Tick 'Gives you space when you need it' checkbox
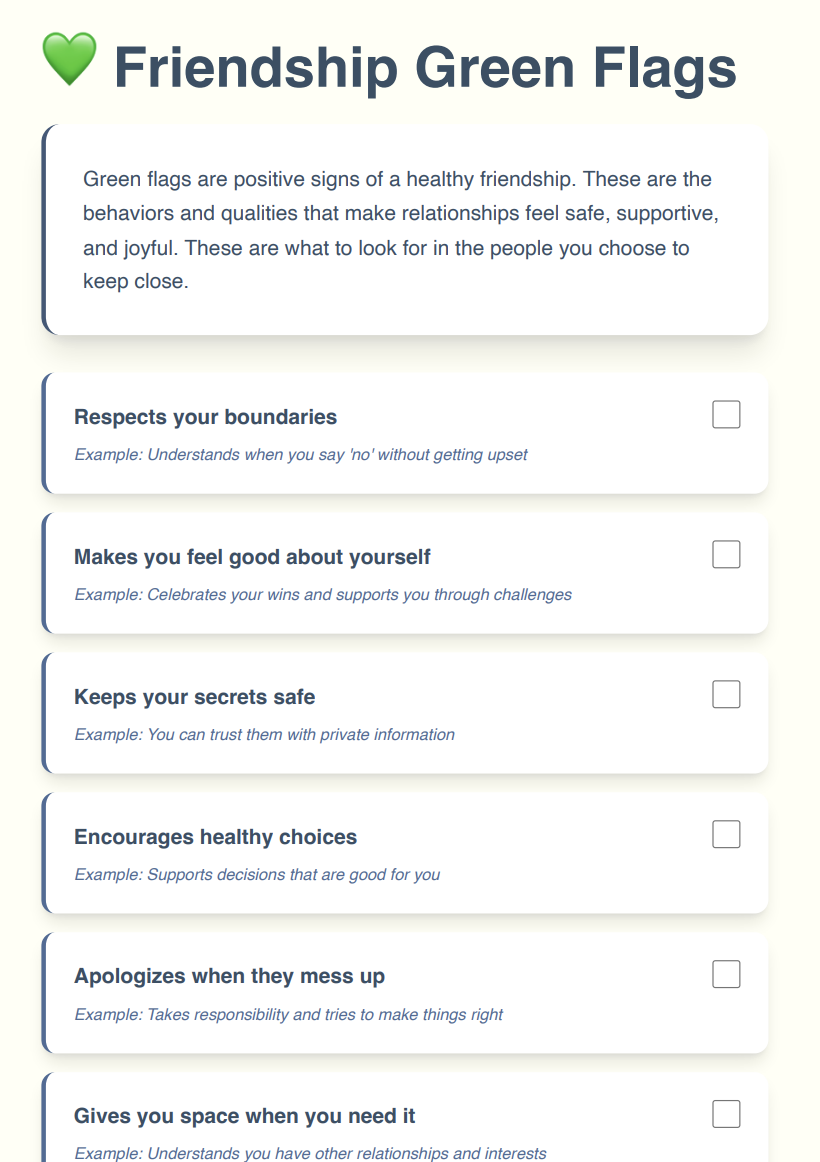The width and height of the screenshot is (820, 1162). (x=726, y=1114)
